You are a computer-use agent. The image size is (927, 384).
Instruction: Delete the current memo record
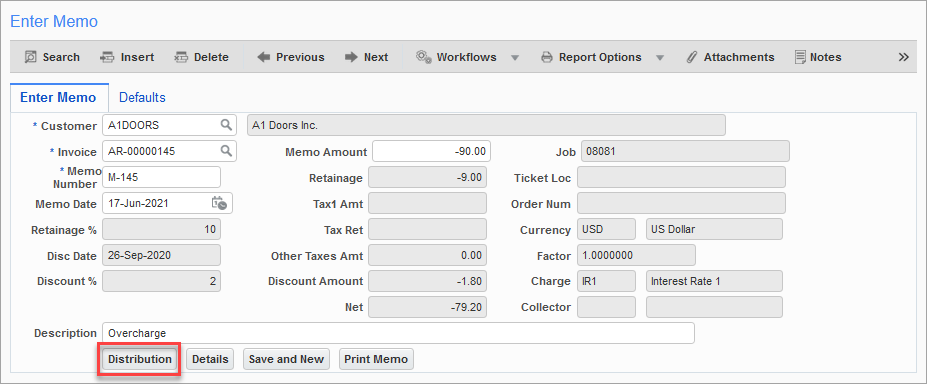[x=202, y=57]
